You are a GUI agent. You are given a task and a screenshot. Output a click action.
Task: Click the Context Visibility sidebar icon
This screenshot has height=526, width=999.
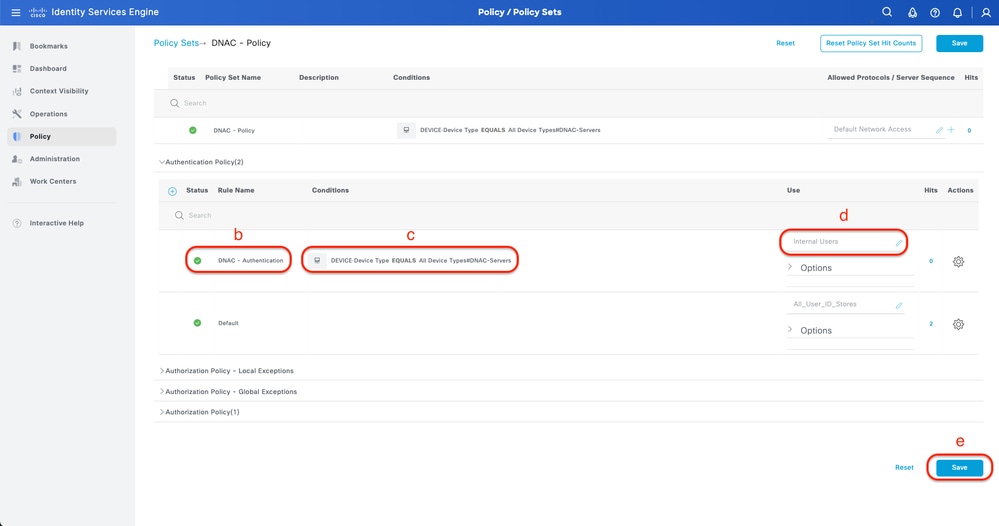pos(17,91)
